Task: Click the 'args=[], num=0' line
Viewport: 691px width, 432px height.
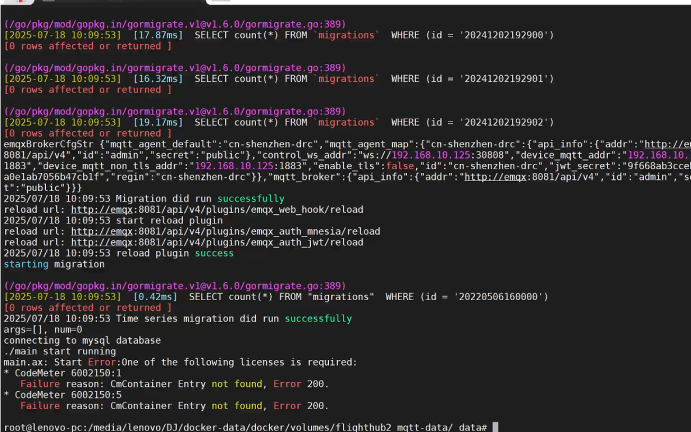Action: 43,329
